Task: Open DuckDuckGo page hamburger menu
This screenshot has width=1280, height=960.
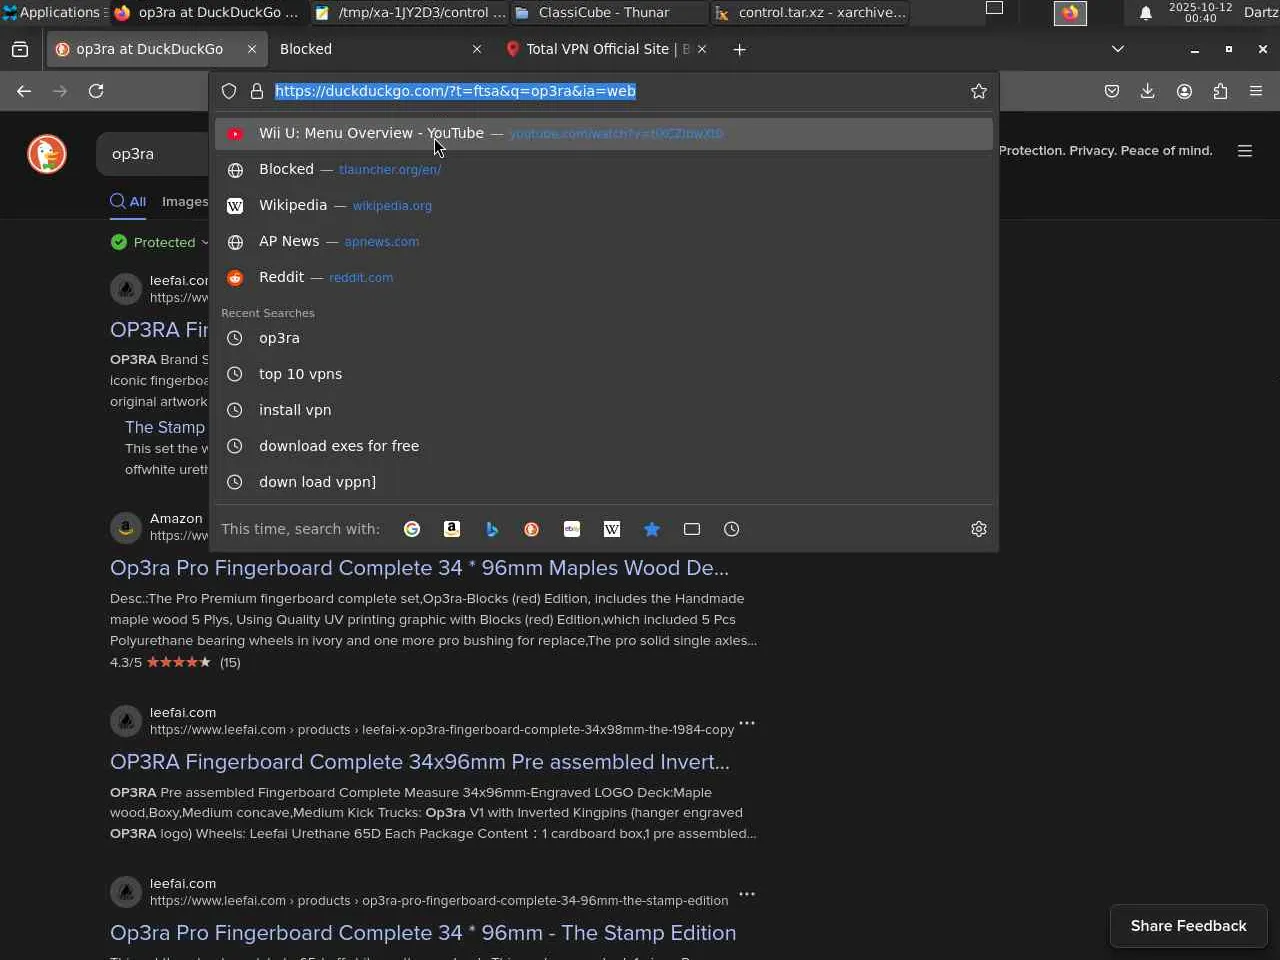Action: [x=1245, y=151]
